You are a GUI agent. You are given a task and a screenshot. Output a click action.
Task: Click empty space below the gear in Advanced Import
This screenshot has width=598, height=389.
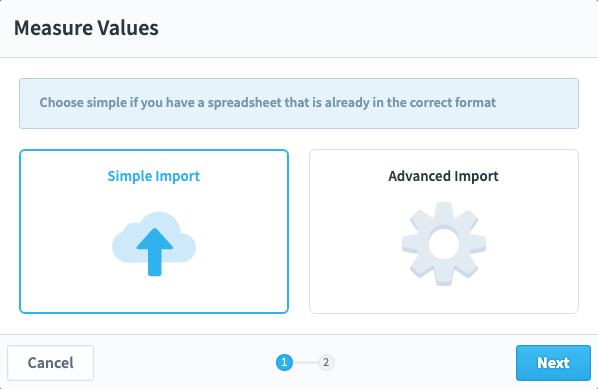coord(444,301)
